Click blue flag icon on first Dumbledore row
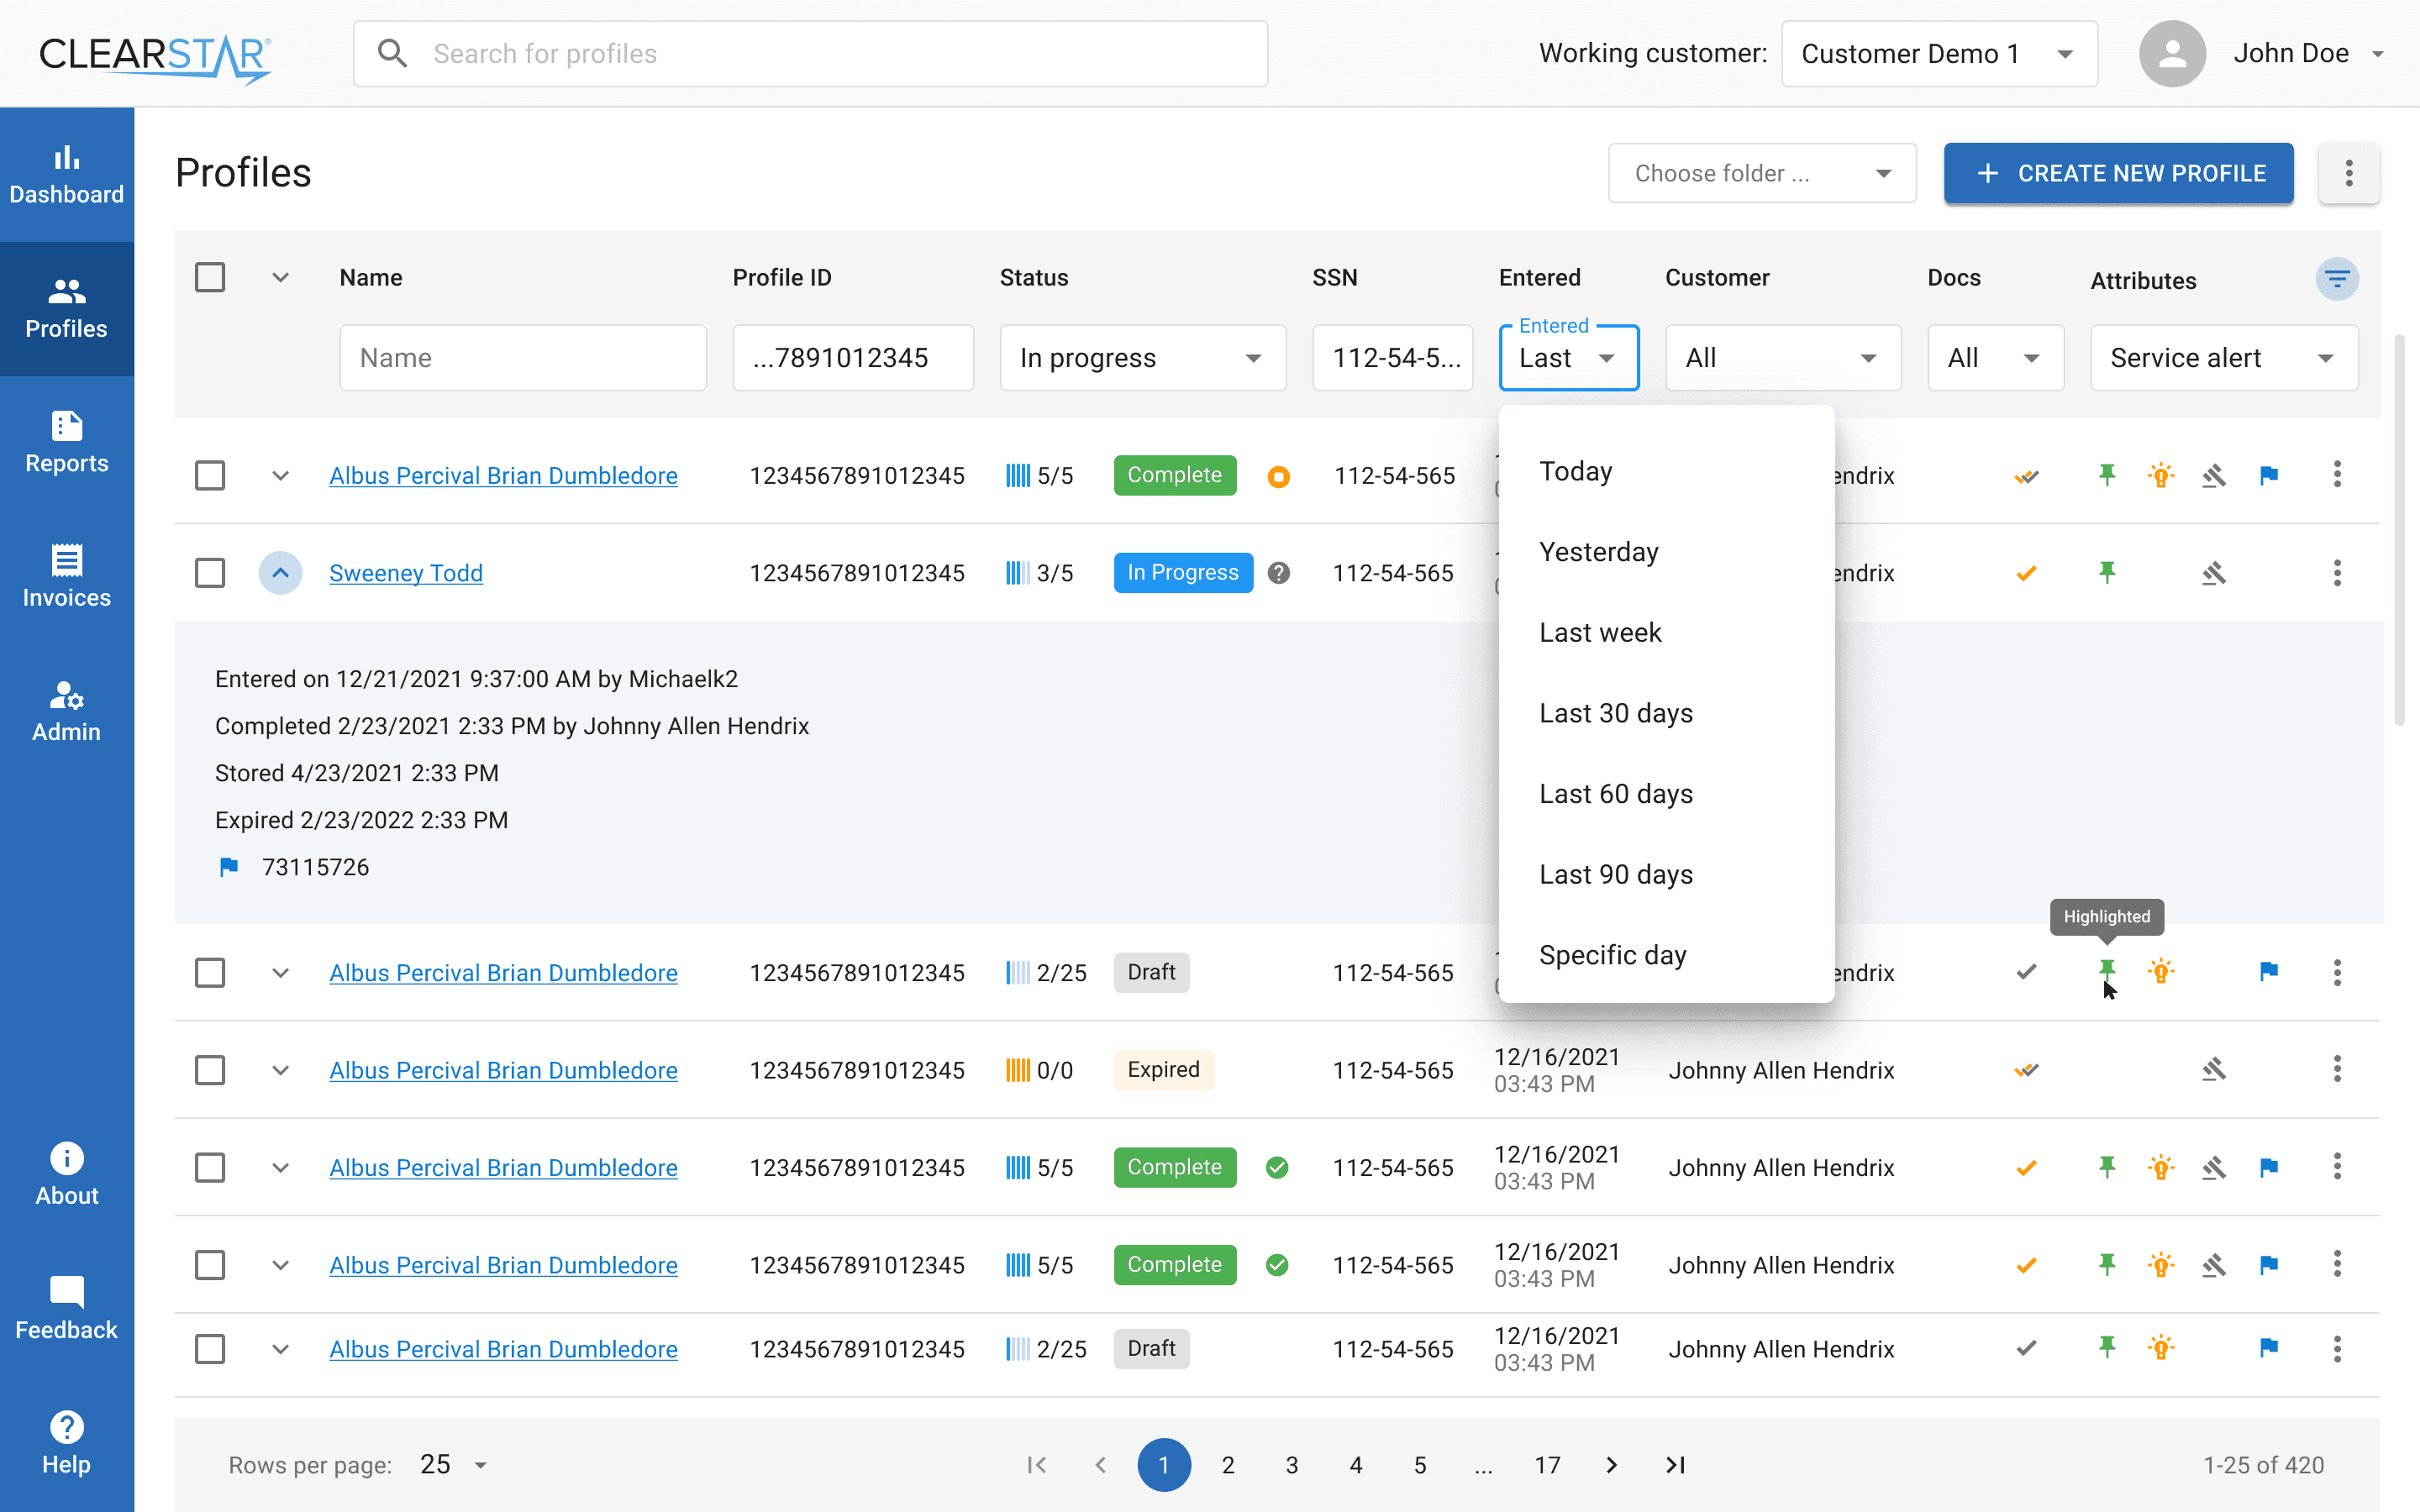 pyautogui.click(x=2268, y=475)
